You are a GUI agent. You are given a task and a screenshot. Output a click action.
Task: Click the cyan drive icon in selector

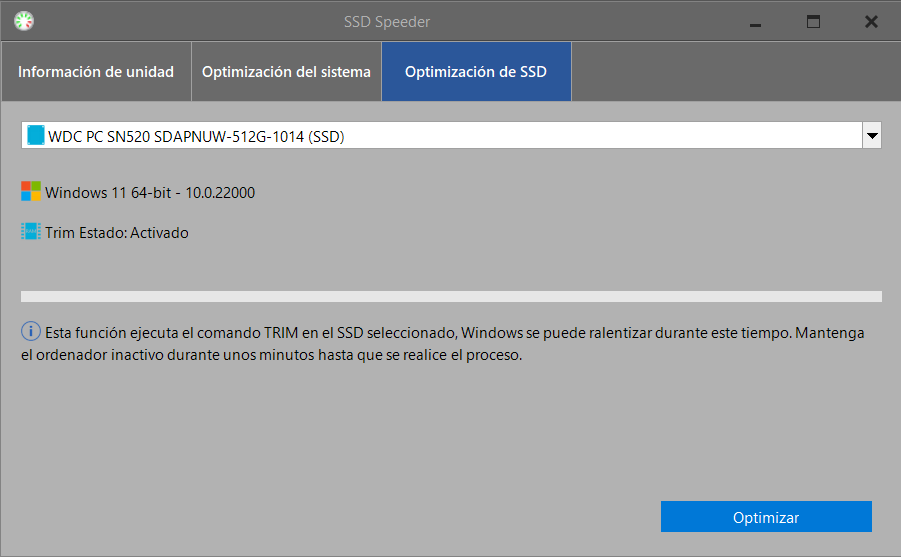[36, 136]
